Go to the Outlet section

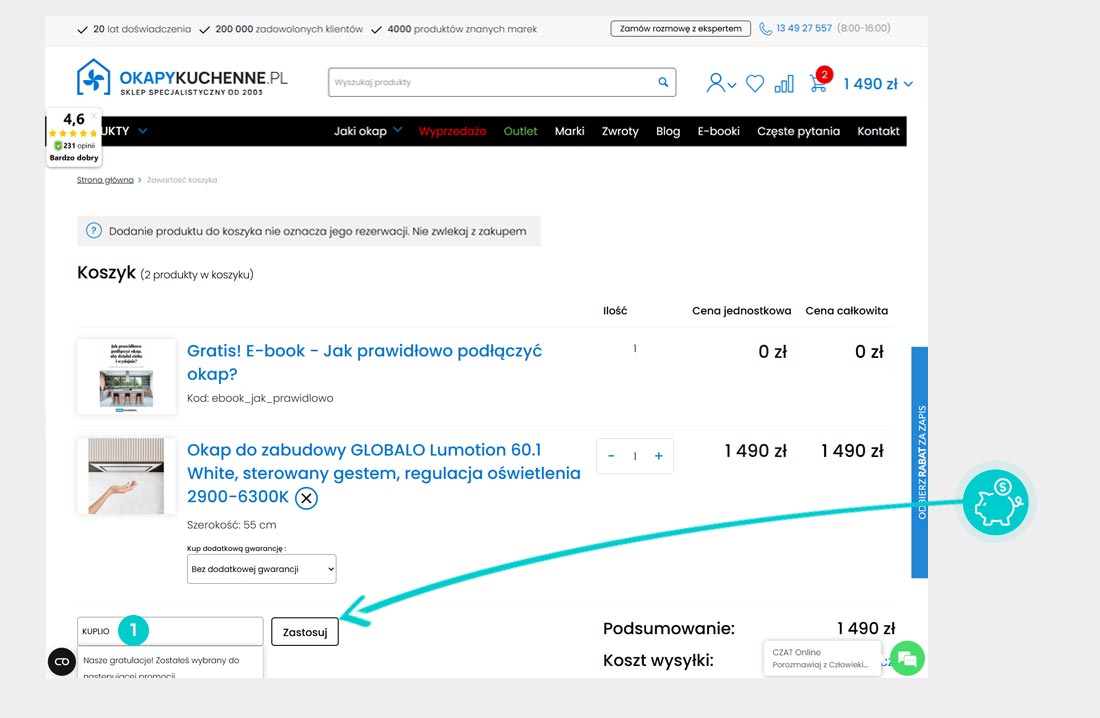tap(520, 131)
